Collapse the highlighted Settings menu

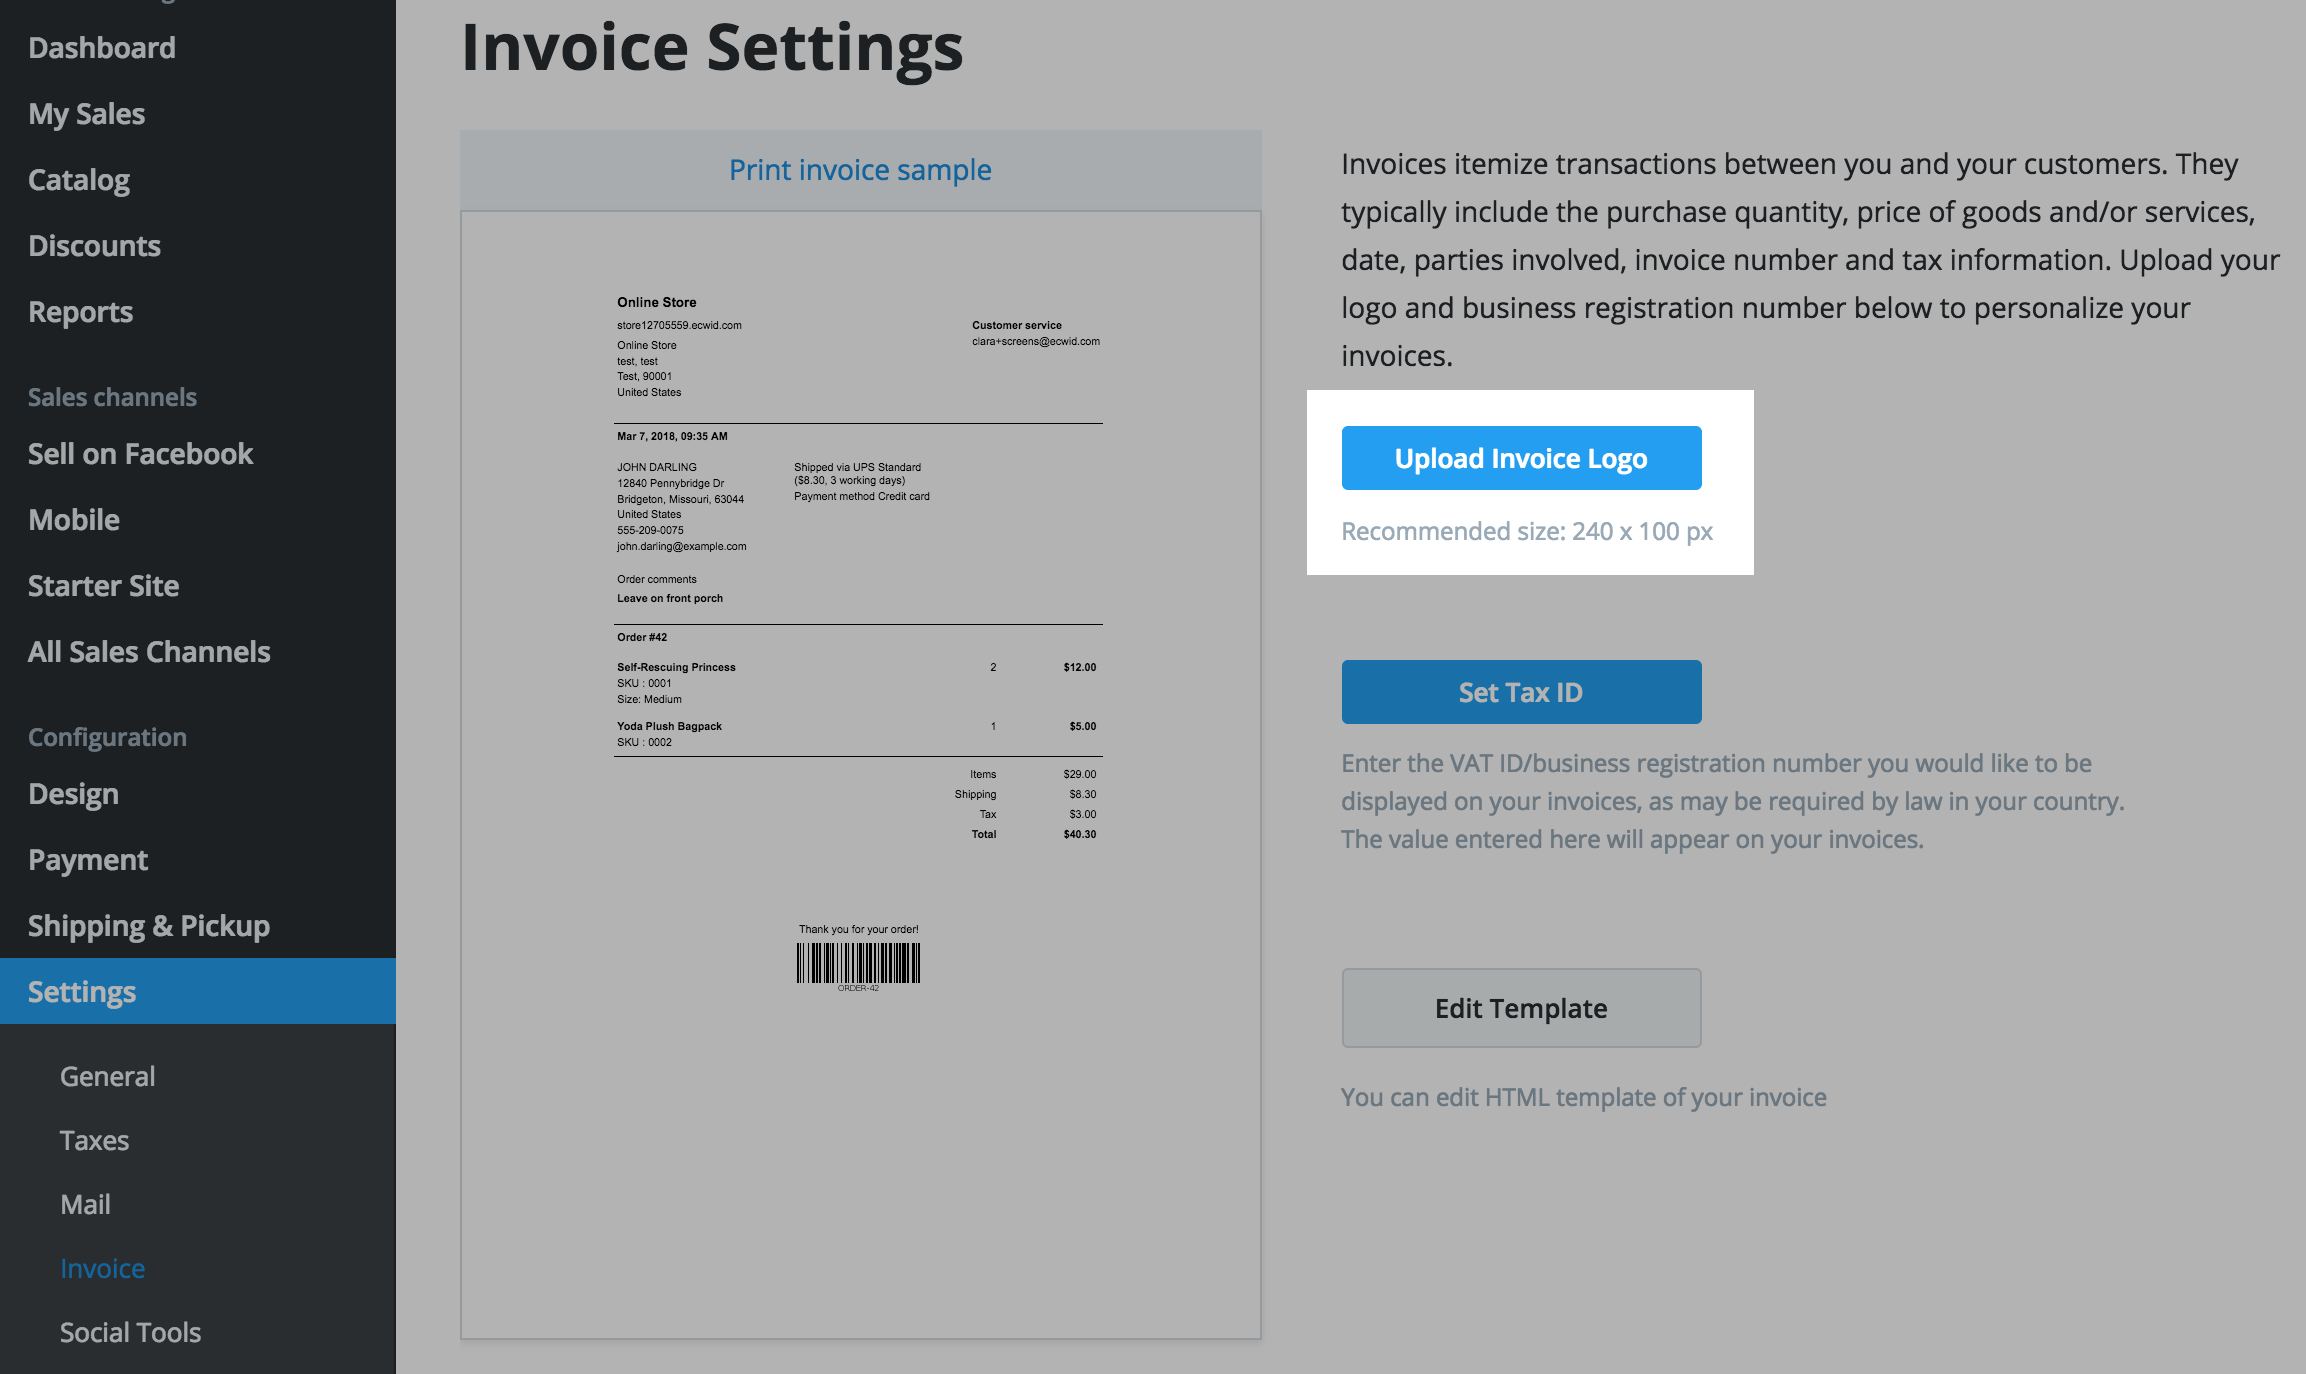click(82, 992)
